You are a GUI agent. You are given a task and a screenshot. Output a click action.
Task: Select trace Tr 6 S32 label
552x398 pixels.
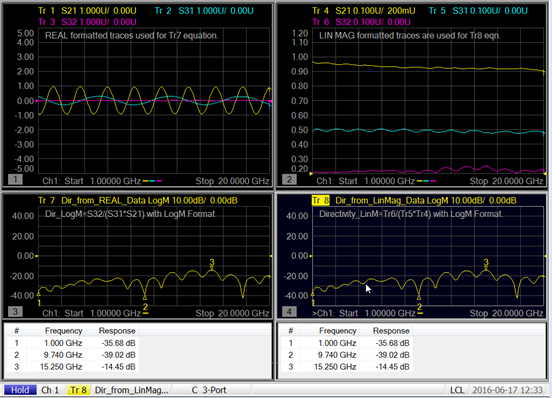(x=361, y=22)
